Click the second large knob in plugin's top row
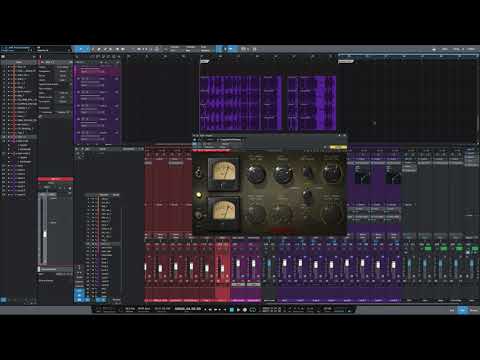480x360 pixels. (283, 174)
